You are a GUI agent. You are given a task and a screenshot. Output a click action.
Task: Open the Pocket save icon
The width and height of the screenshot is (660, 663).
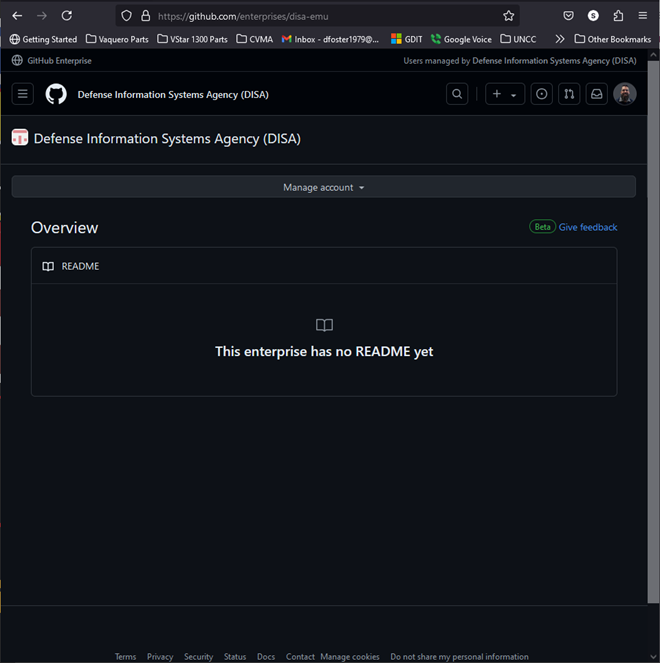point(569,16)
